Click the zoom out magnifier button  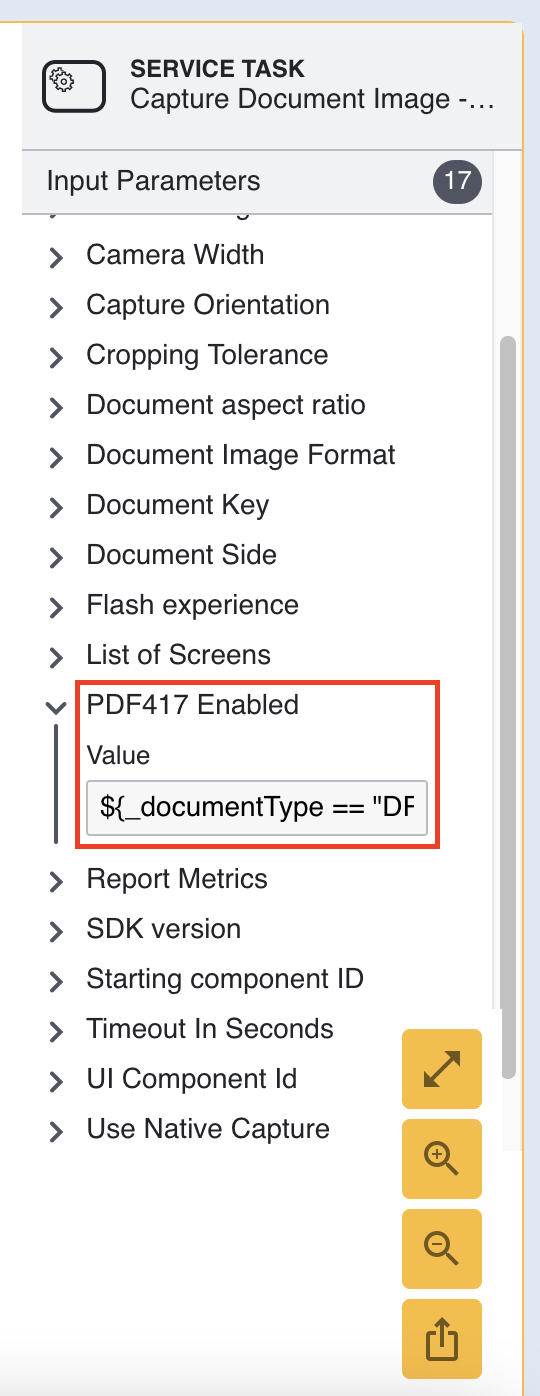point(442,1249)
